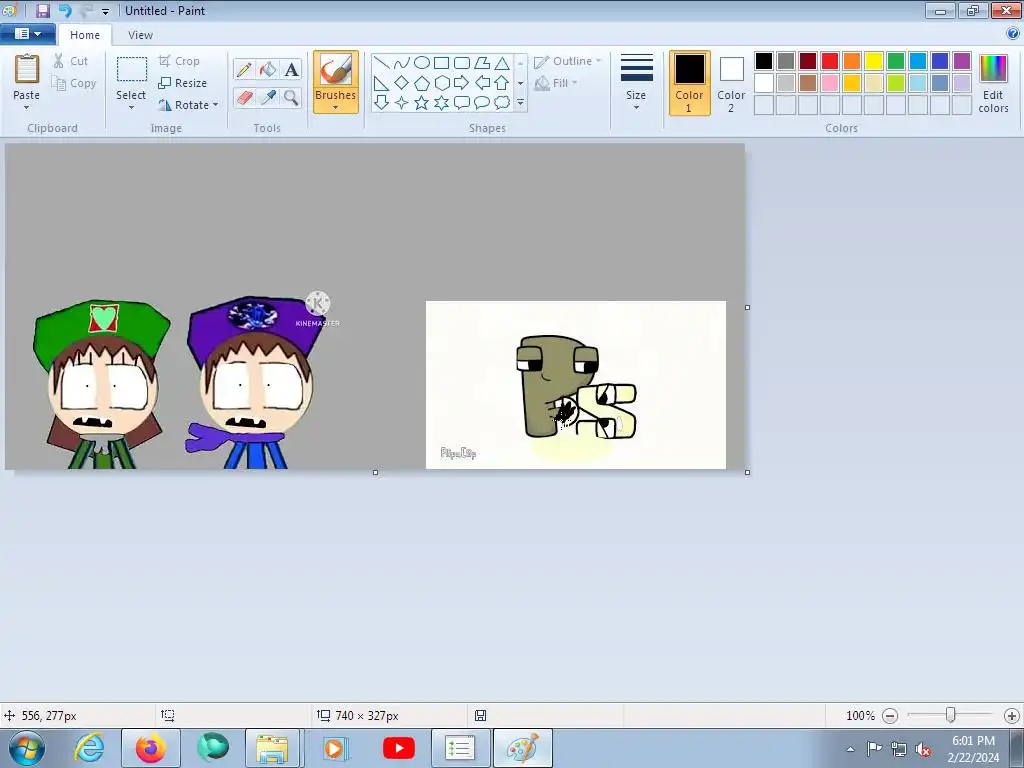This screenshot has width=1024, height=768.
Task: Click the Save icon in title bar
Action: (x=42, y=10)
